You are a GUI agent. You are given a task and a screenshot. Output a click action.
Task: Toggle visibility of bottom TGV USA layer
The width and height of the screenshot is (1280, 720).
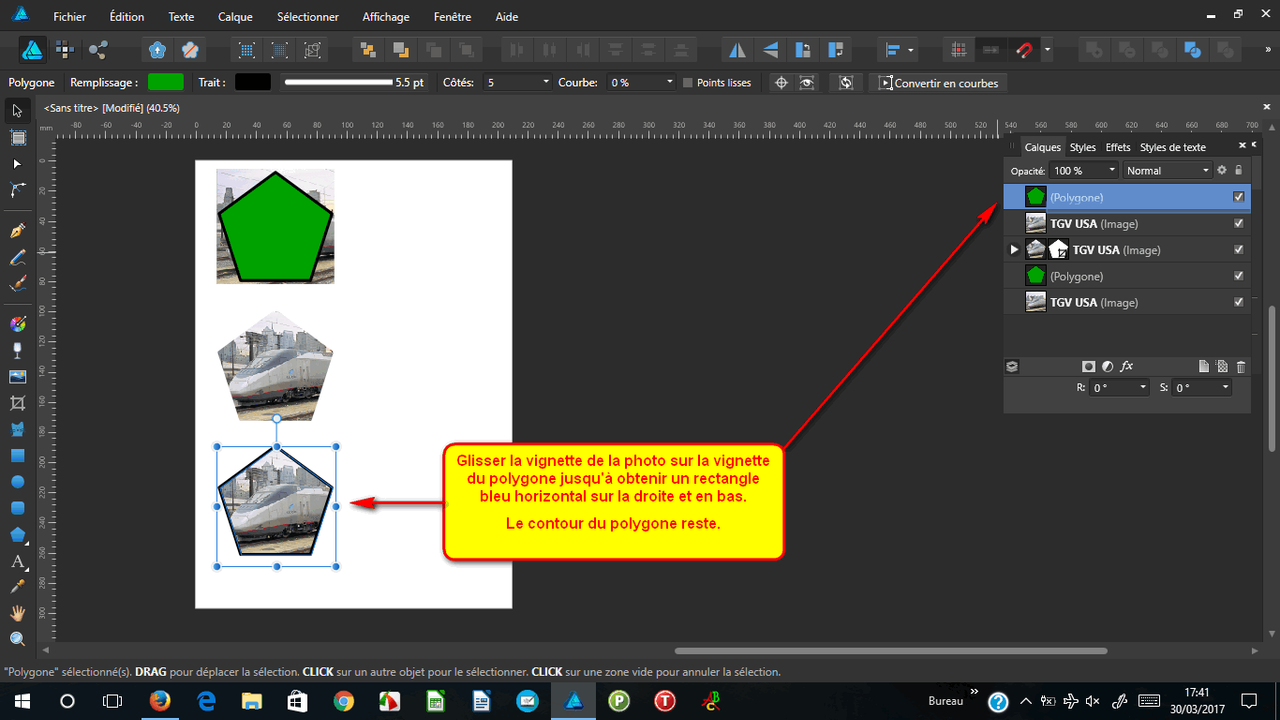(1239, 302)
